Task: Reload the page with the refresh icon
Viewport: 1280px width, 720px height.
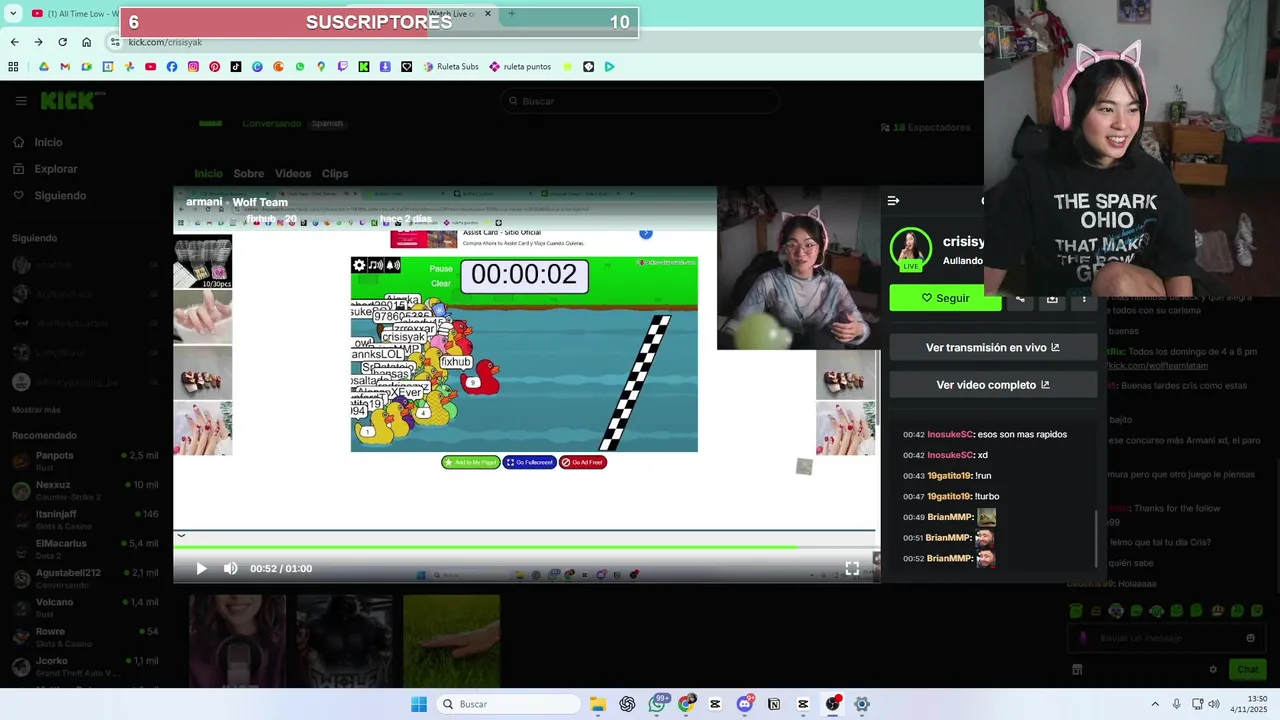Action: tap(62, 42)
